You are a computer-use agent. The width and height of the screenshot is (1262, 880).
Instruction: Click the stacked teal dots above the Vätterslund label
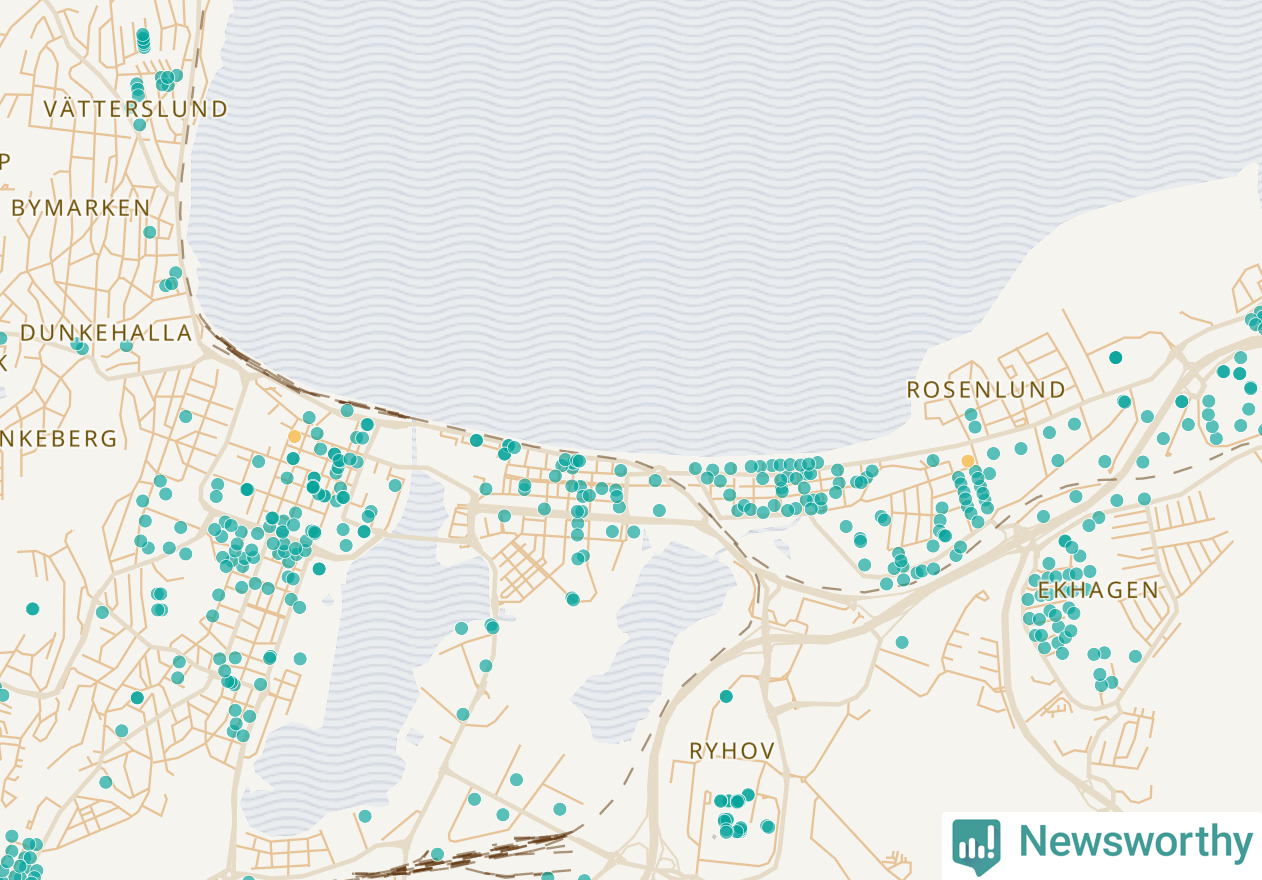pyautogui.click(x=143, y=40)
